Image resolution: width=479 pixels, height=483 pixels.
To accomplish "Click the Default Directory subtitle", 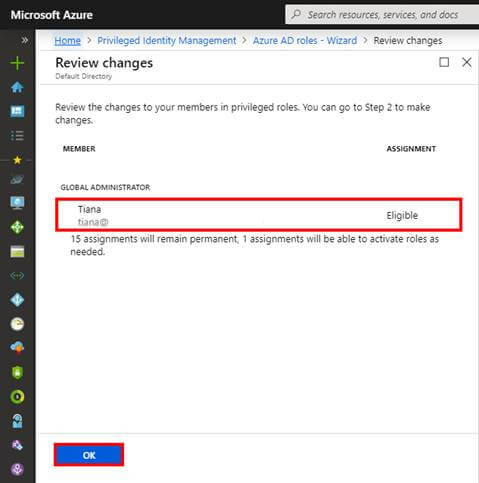I will pos(84,76).
